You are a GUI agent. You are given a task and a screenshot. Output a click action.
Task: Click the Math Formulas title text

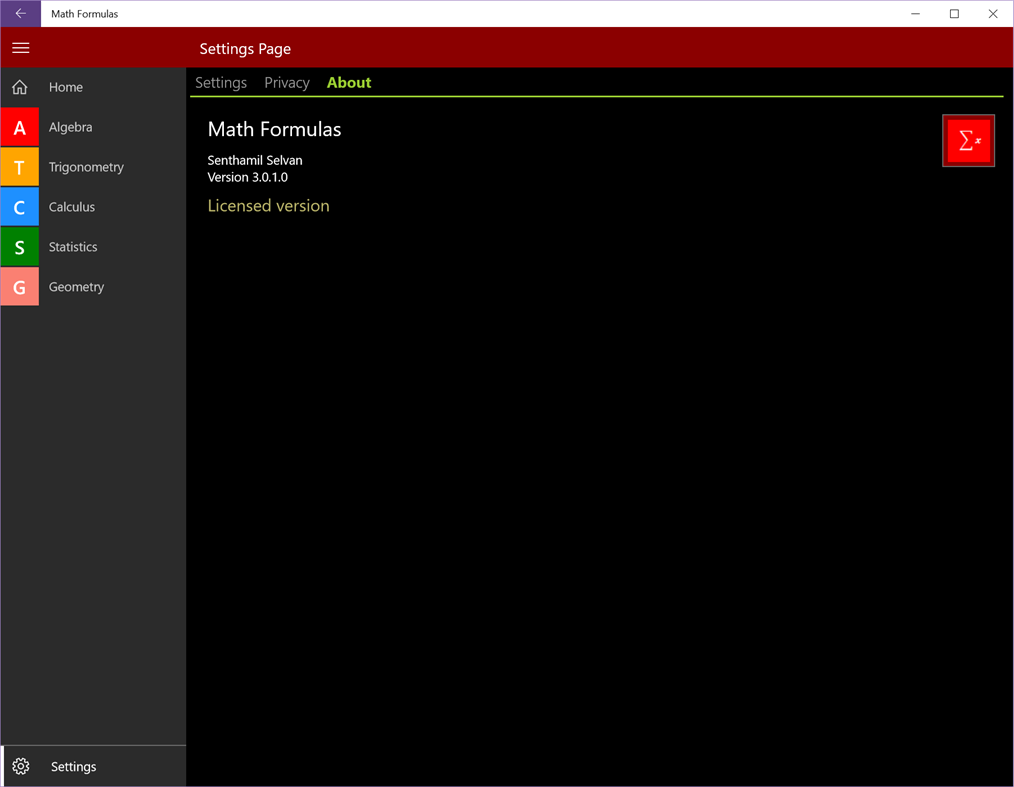click(273, 129)
